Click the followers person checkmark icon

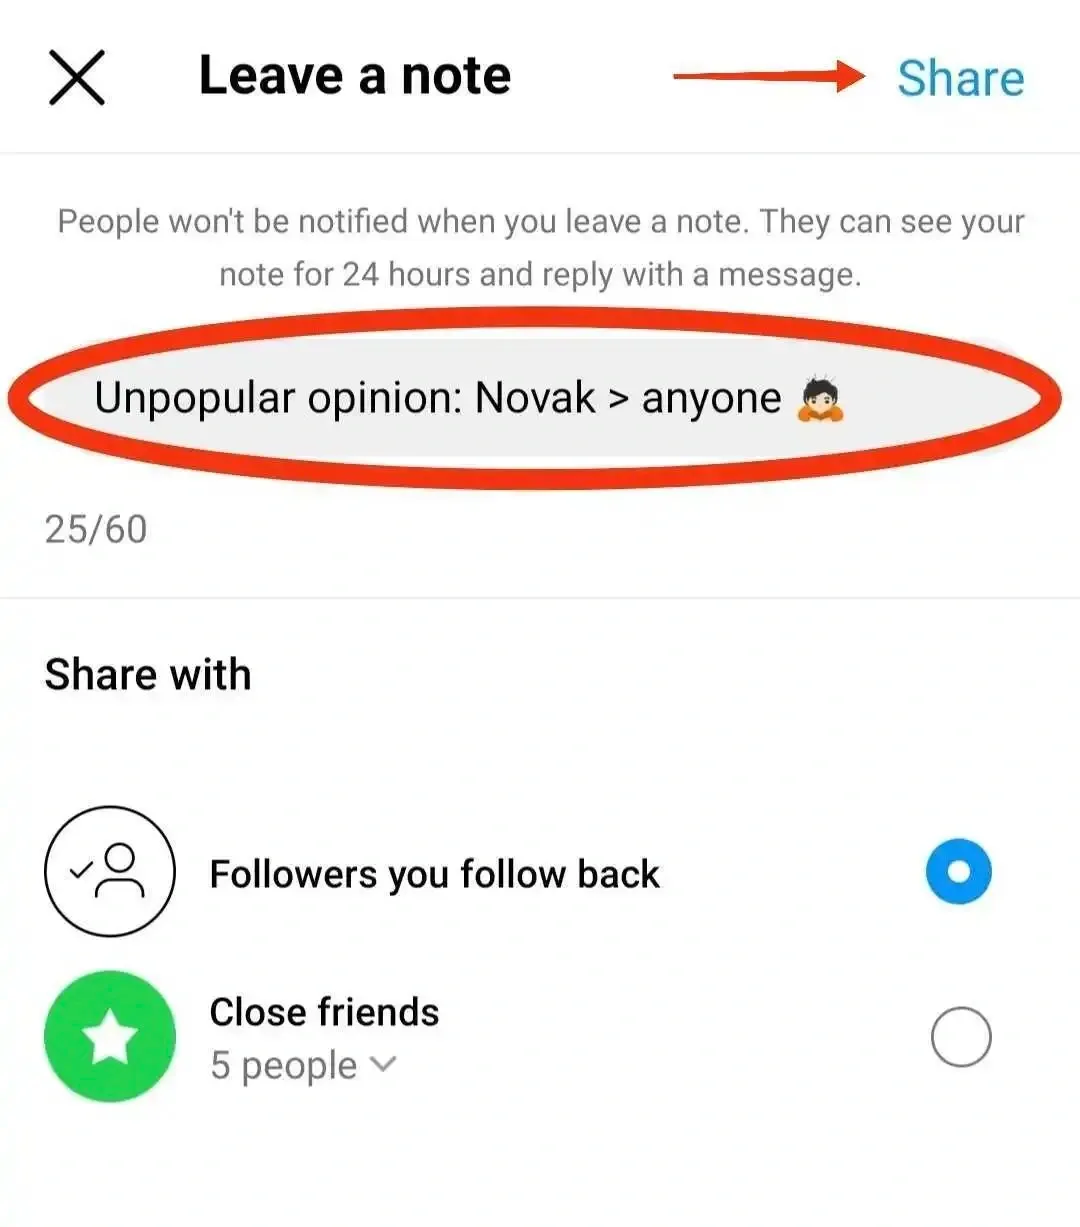coord(110,871)
